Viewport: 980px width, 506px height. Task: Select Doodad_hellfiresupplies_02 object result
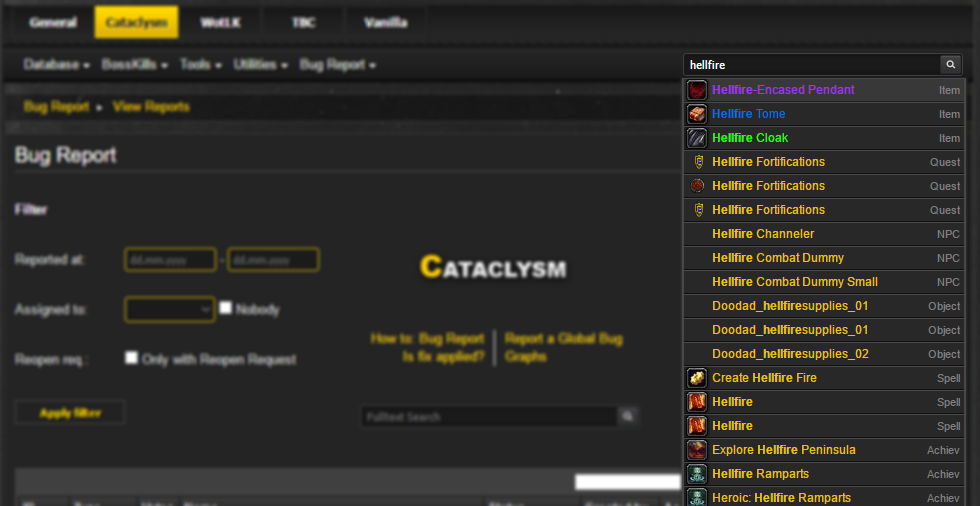pos(824,354)
